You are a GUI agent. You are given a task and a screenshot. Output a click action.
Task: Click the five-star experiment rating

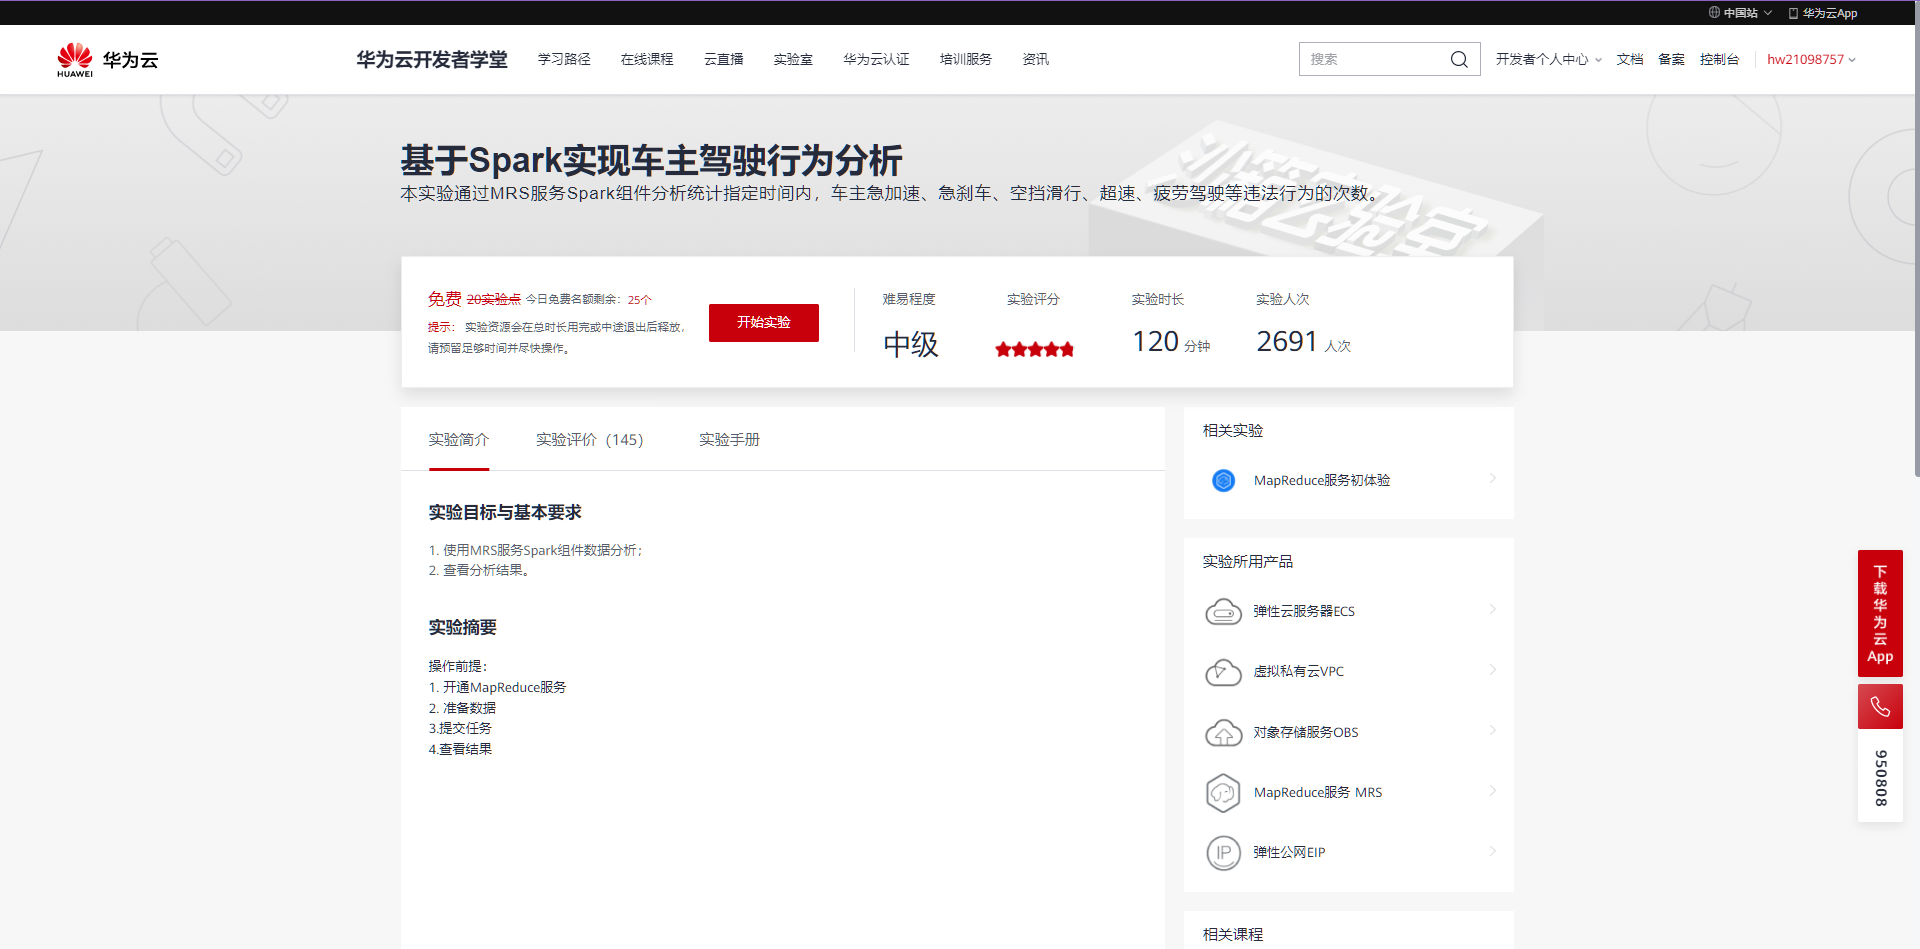coord(1035,349)
